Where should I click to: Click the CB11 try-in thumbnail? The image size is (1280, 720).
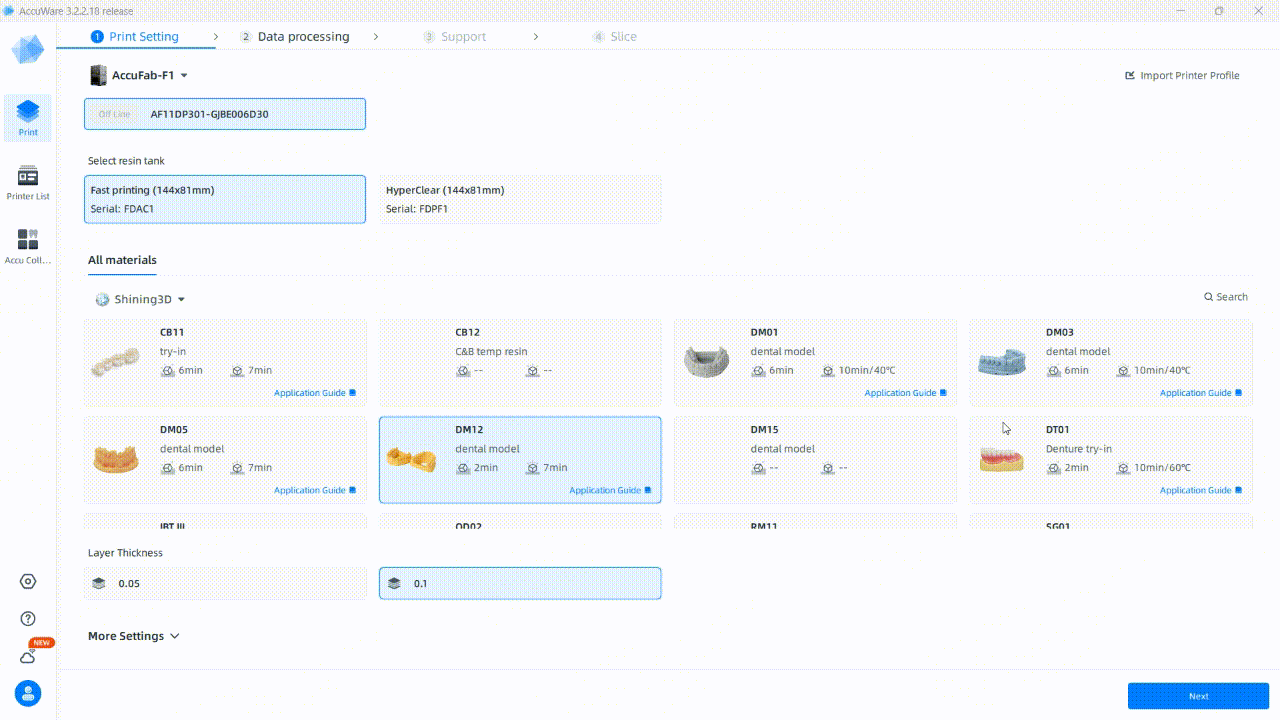(x=116, y=364)
